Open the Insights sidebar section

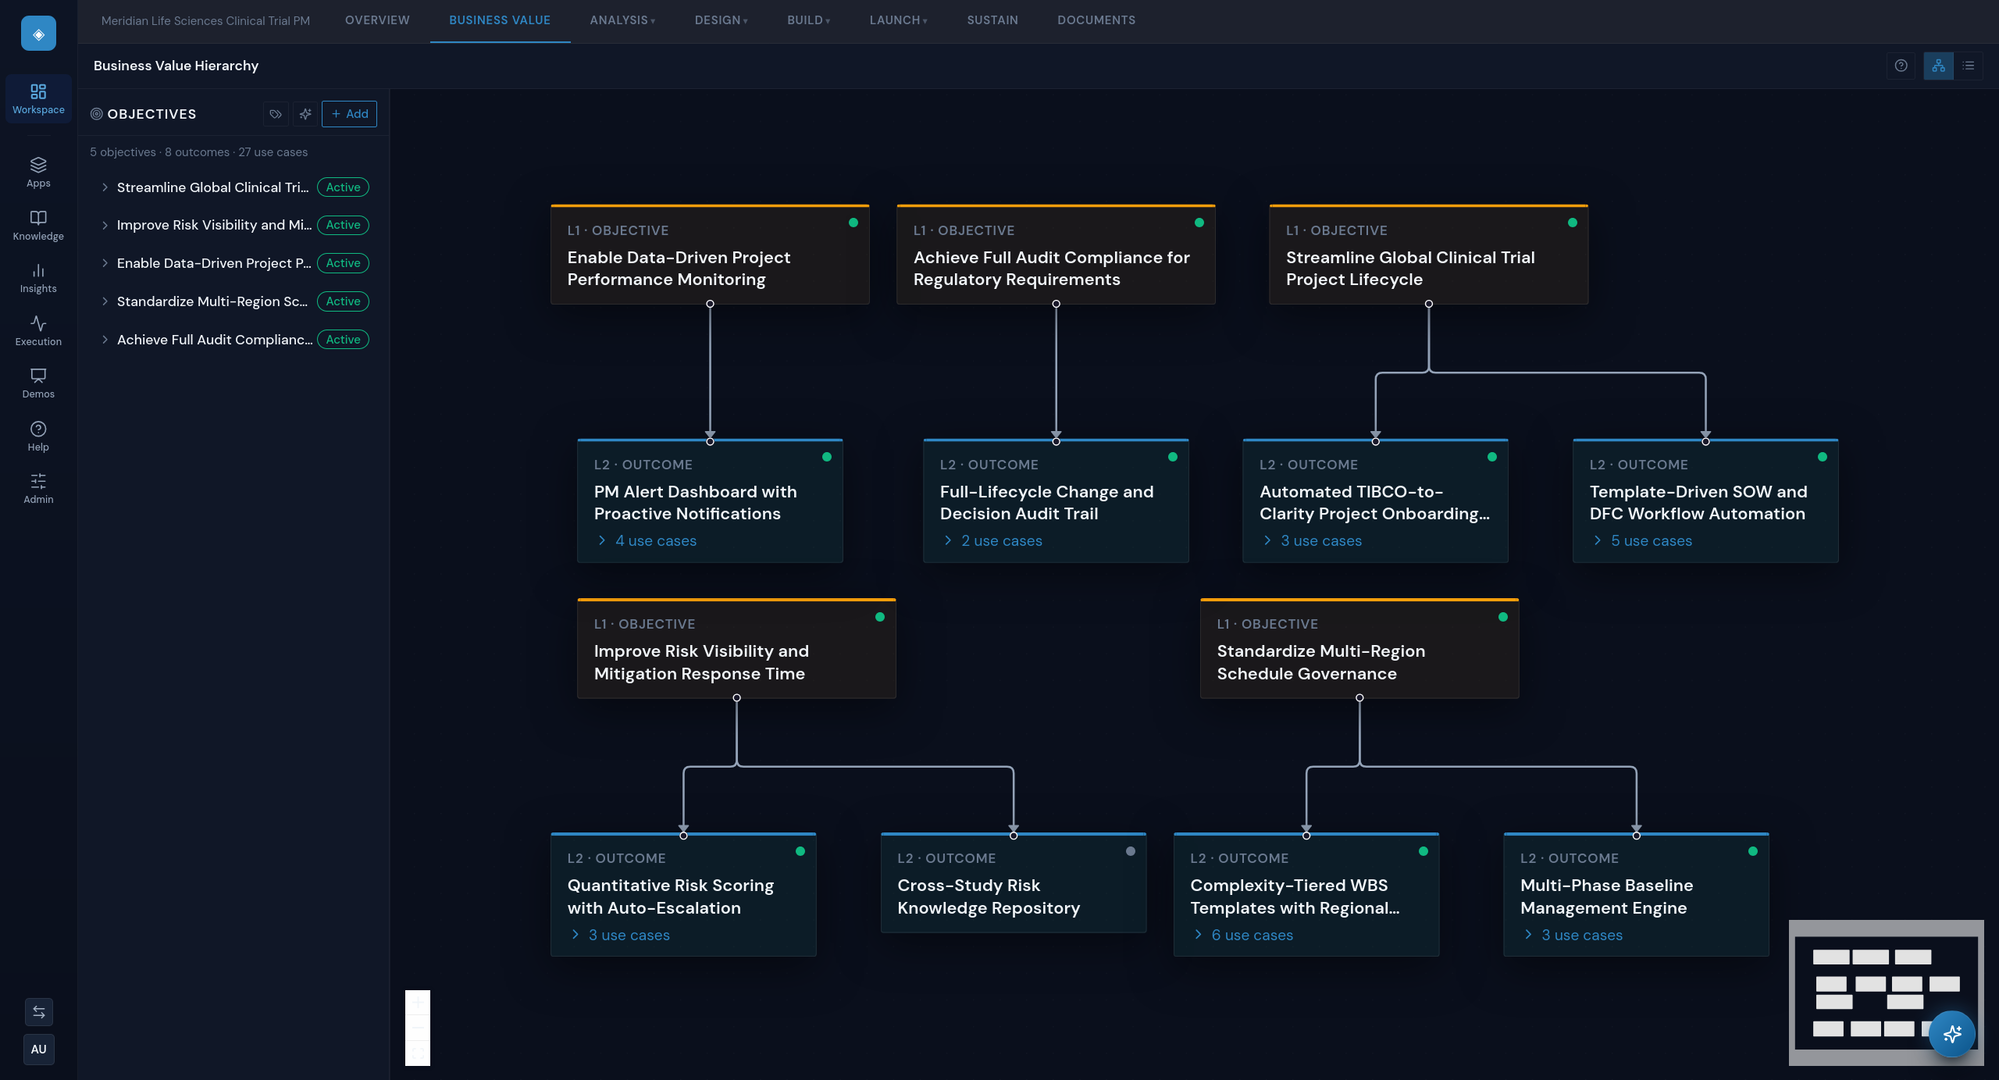click(38, 278)
